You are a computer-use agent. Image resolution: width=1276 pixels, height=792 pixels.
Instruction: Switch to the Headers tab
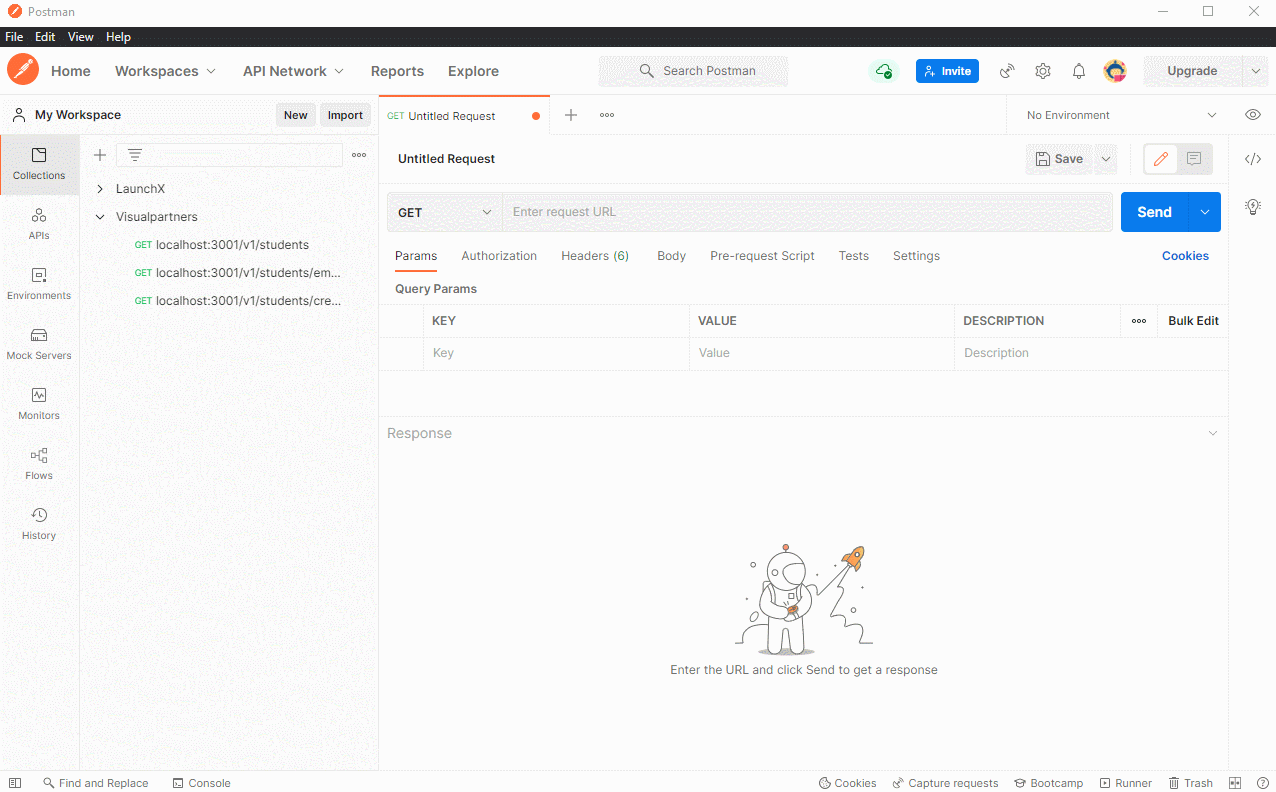(x=595, y=256)
